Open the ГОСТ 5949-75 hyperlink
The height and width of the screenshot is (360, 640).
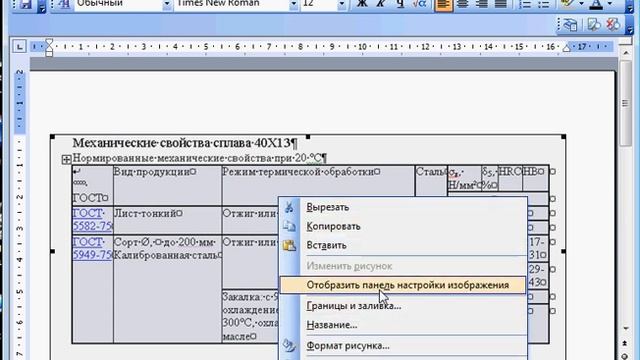pyautogui.click(x=92, y=248)
